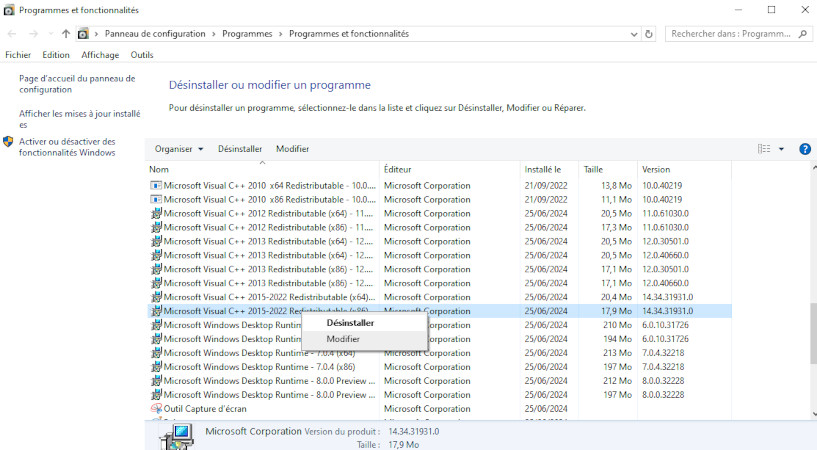
Task: Click the icon of Visual C++ 2010 x86 row
Action: [156, 199]
